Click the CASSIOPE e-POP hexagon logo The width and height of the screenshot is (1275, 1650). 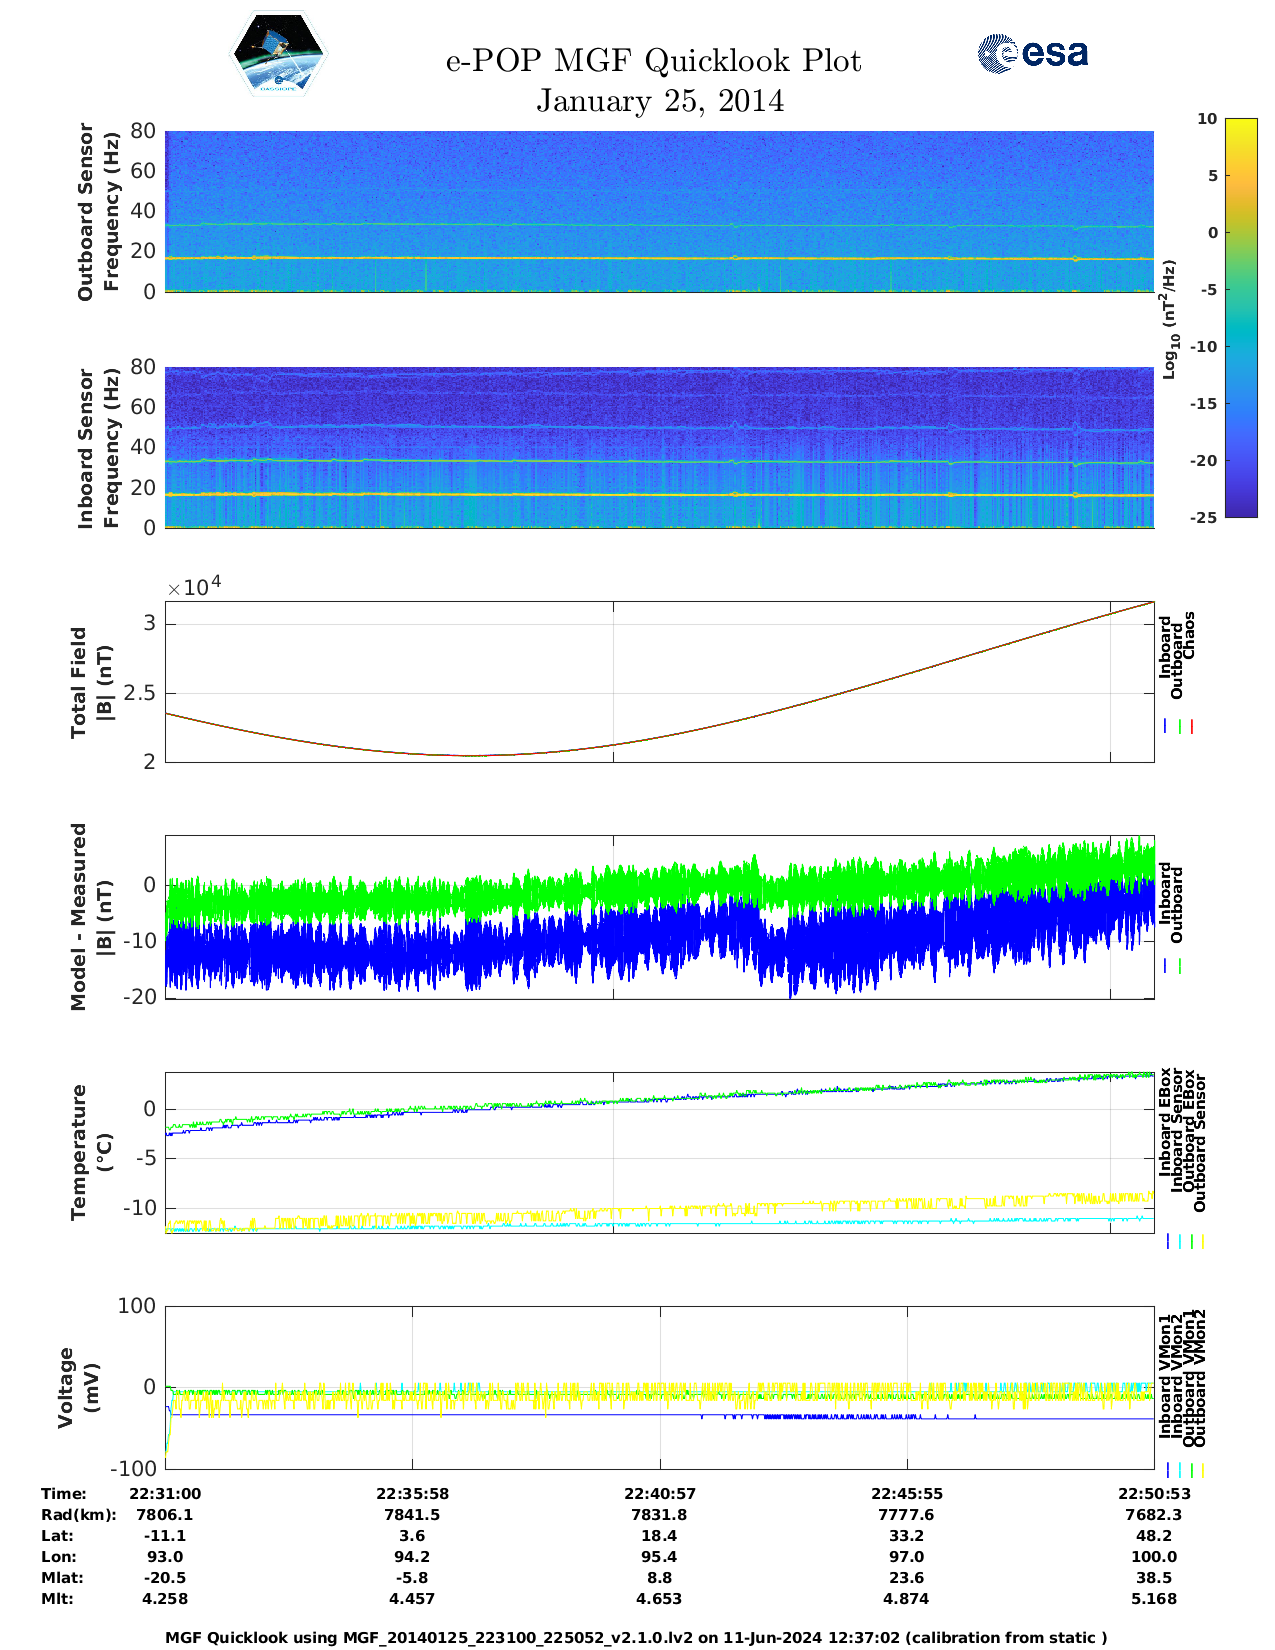pos(278,54)
